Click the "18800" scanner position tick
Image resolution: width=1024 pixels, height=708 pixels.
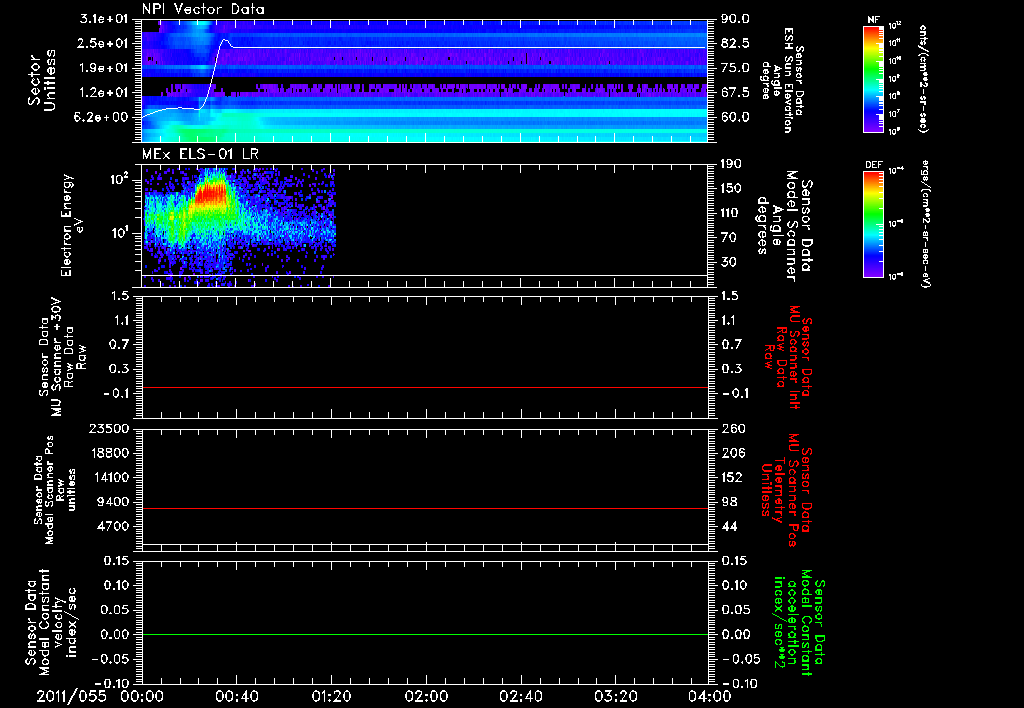pos(110,453)
